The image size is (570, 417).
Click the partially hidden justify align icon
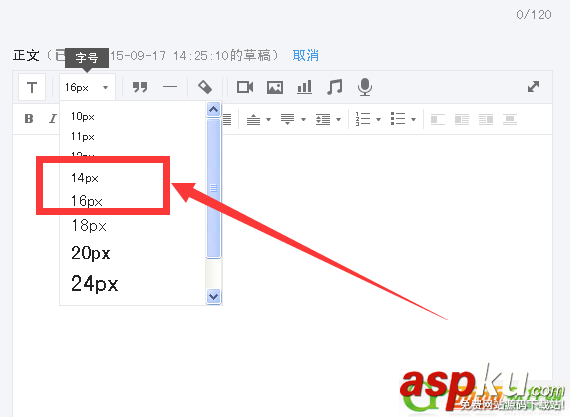point(227,119)
